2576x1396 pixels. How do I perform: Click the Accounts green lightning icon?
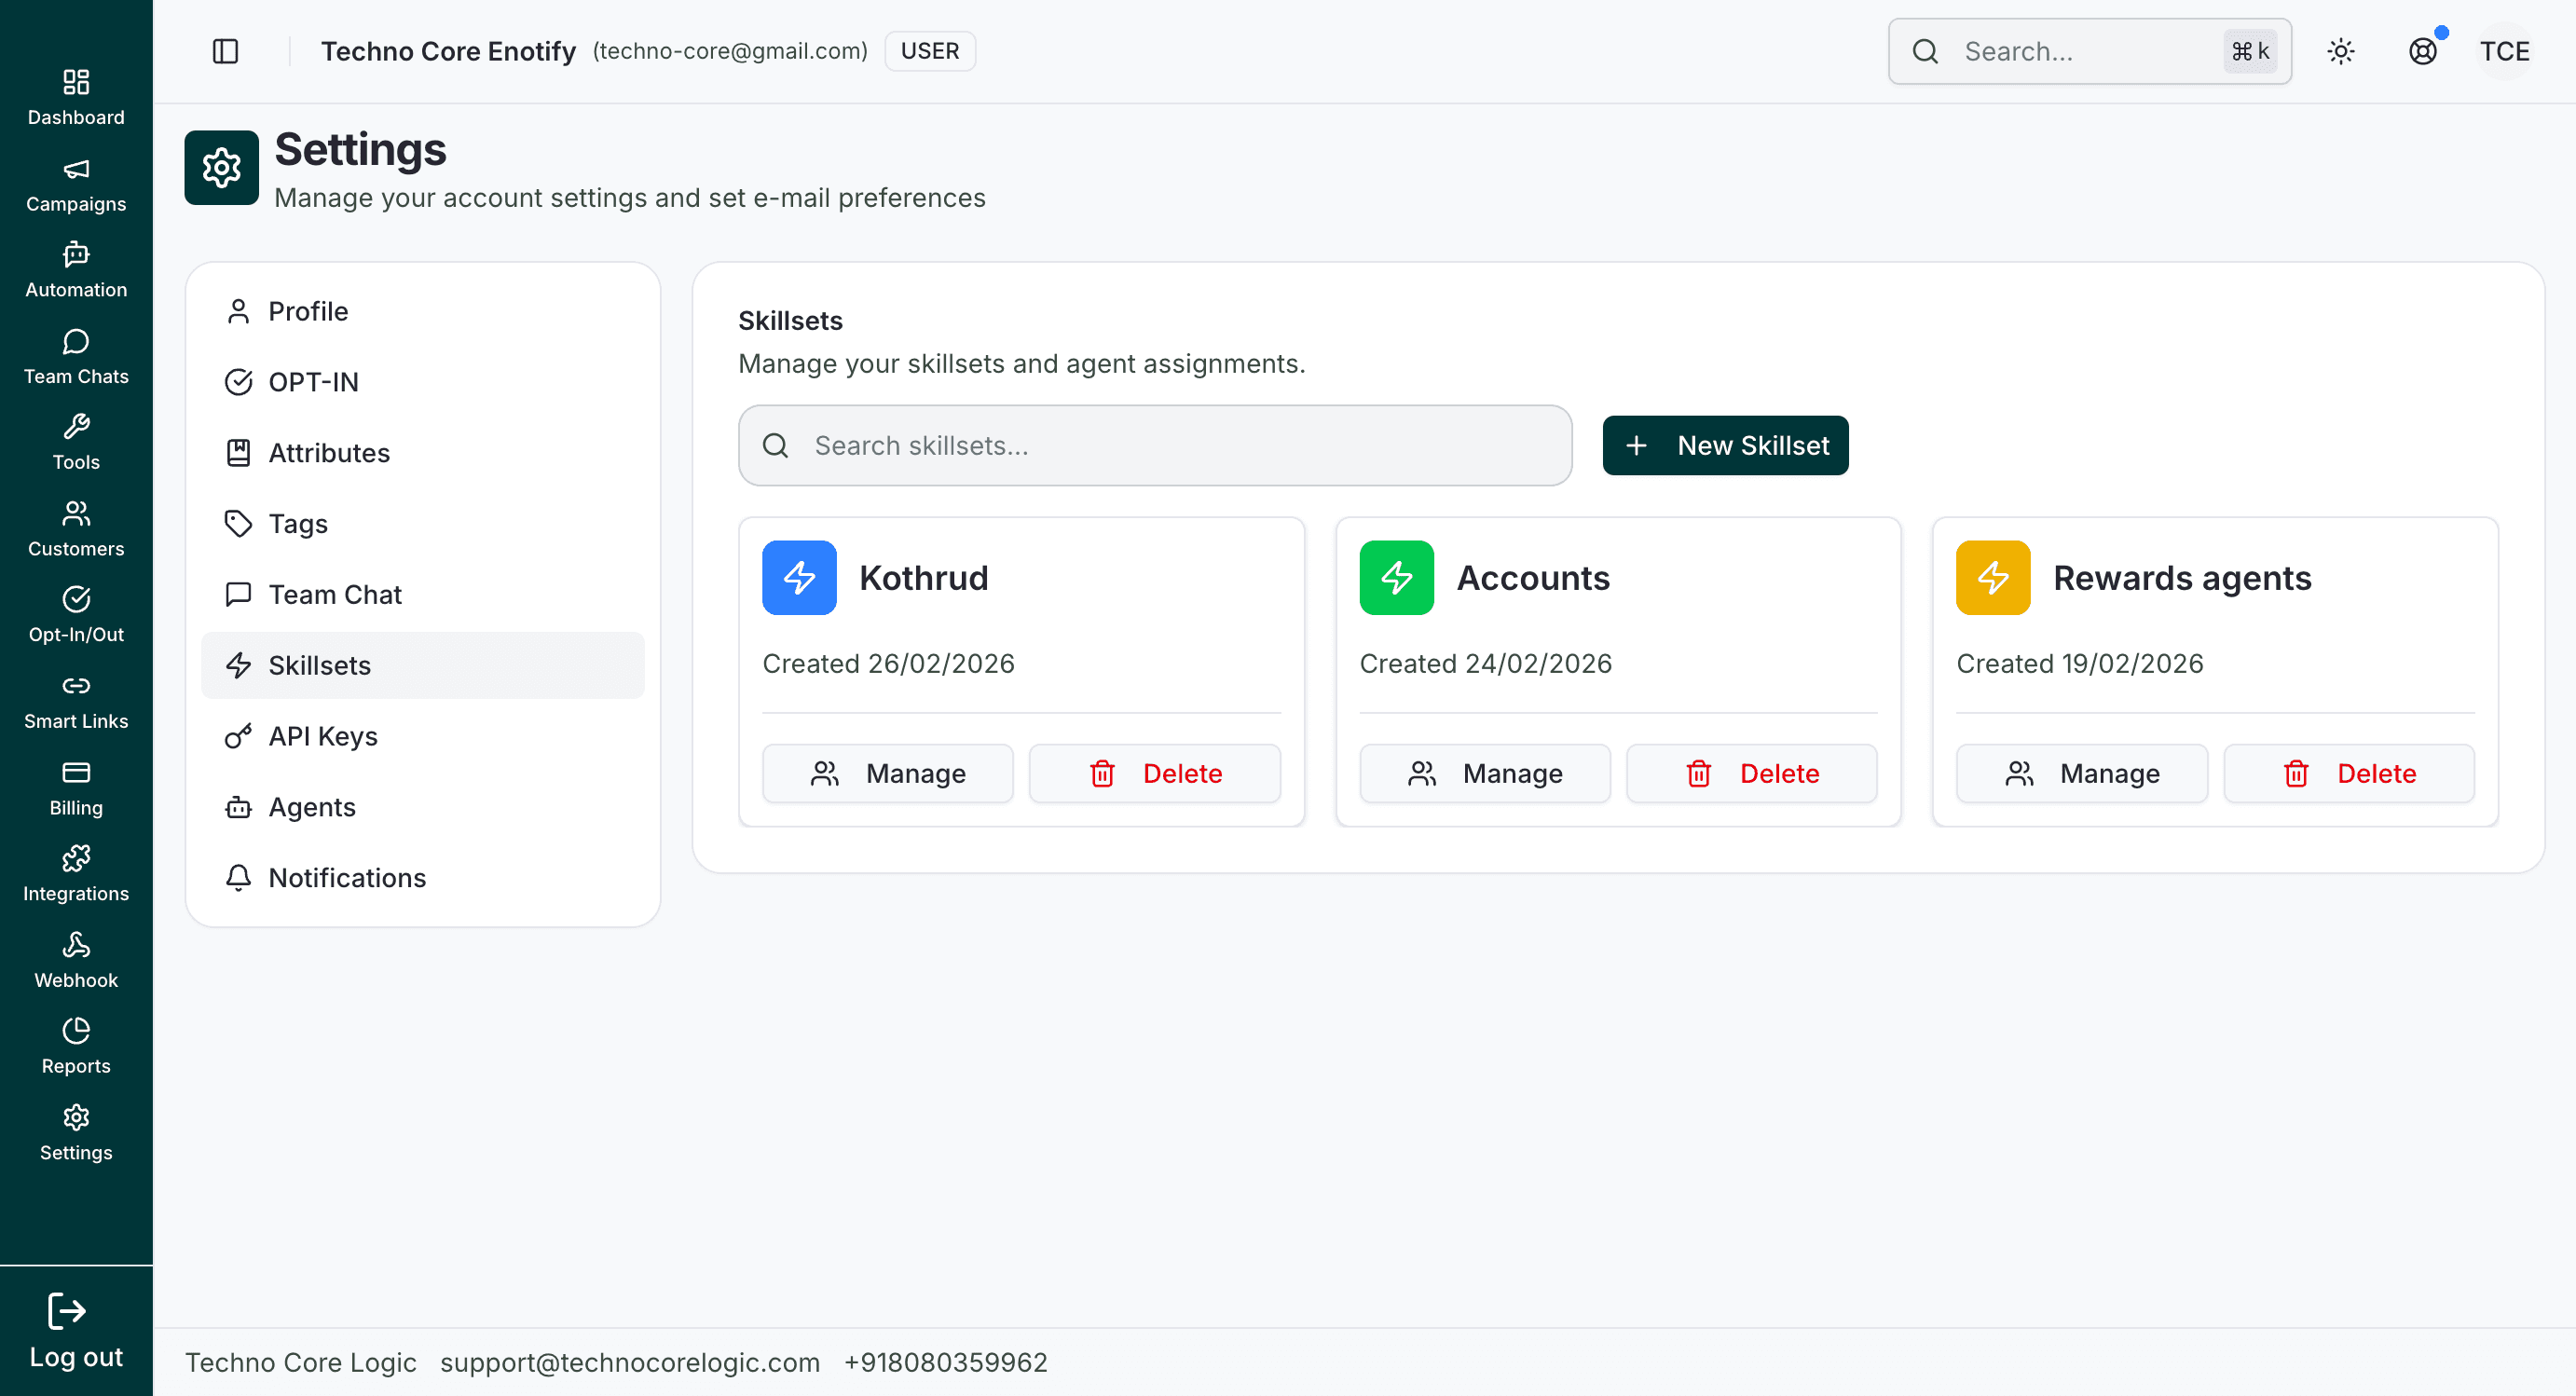(1396, 578)
